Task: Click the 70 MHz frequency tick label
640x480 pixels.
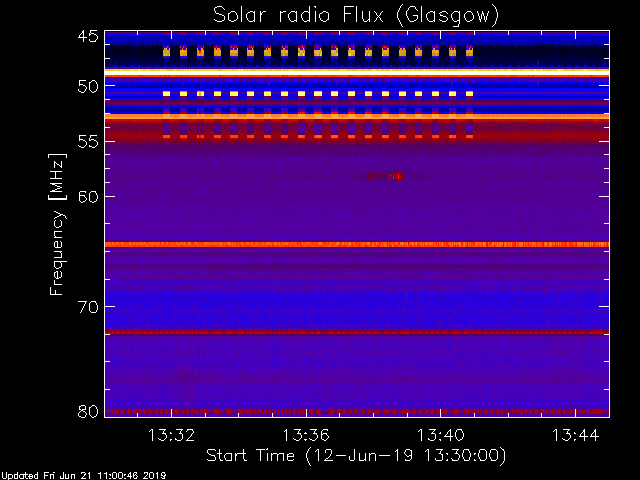Action: pos(87,307)
